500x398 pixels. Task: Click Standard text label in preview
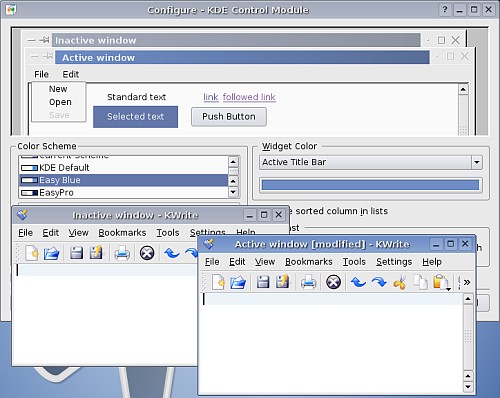(136, 97)
